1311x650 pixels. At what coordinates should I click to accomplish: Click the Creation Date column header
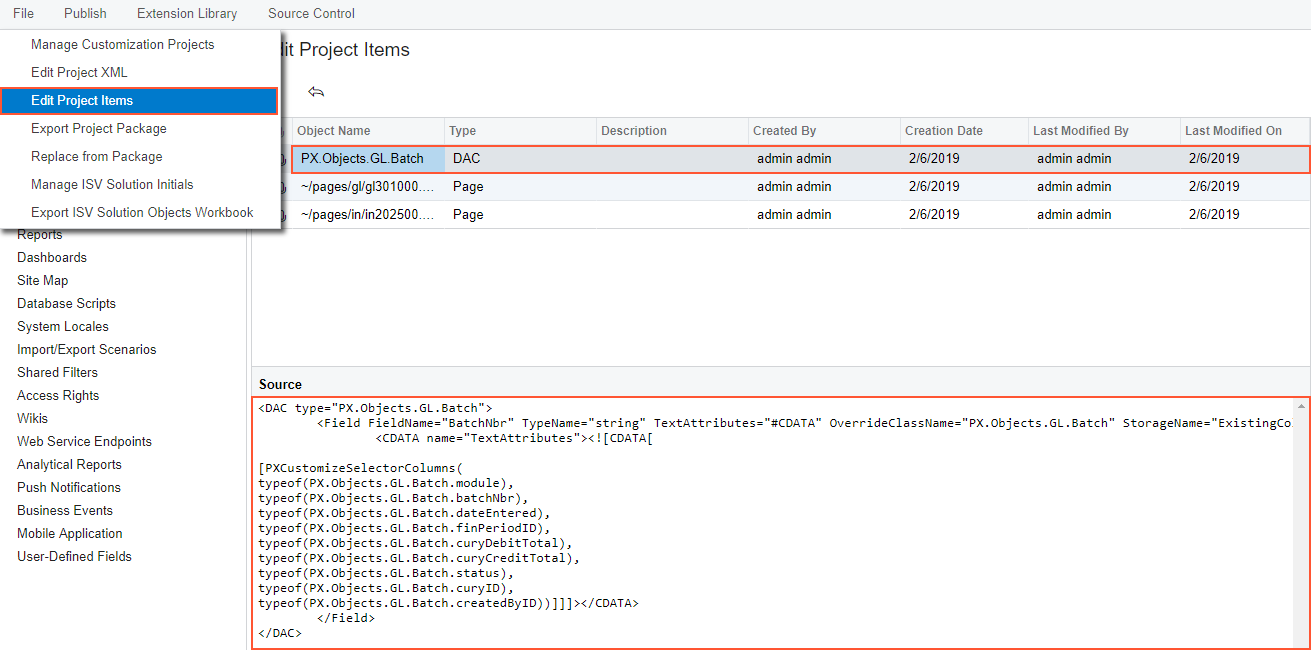(x=943, y=131)
